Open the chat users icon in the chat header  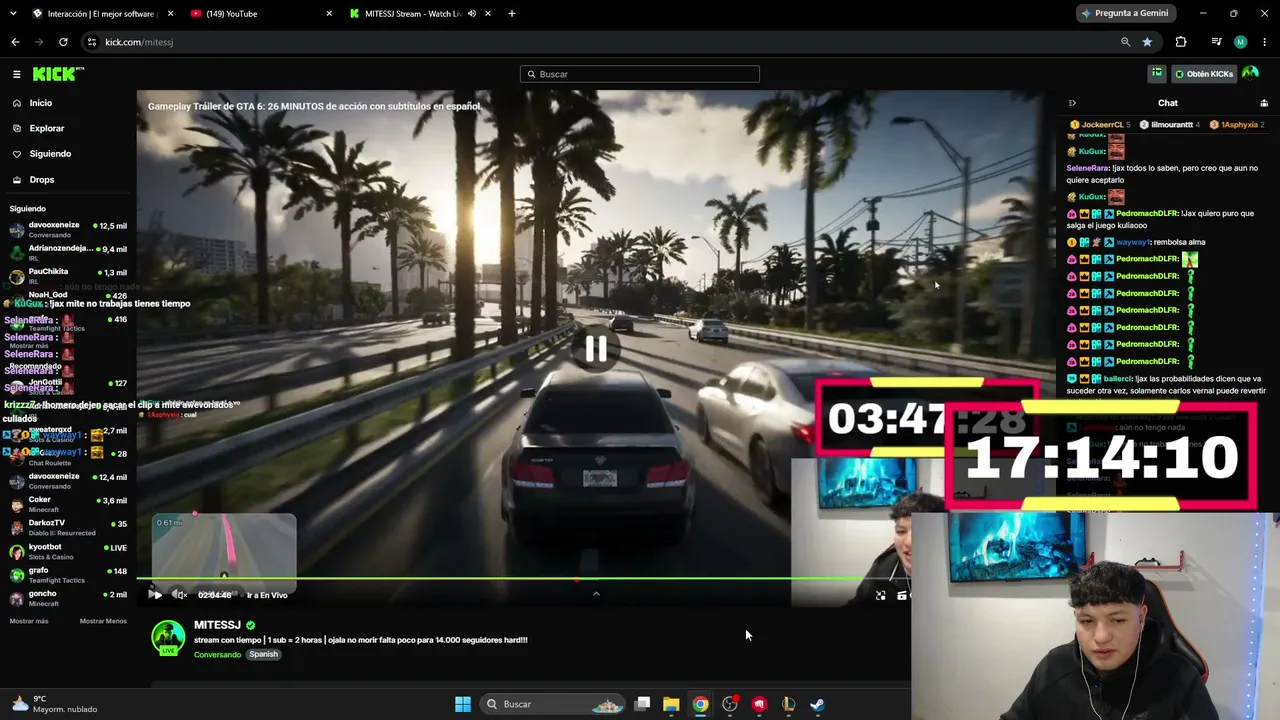click(x=1264, y=103)
